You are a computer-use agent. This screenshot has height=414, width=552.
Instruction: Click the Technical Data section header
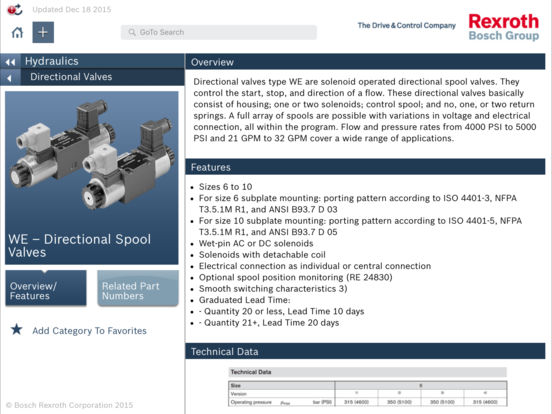tap(365, 351)
